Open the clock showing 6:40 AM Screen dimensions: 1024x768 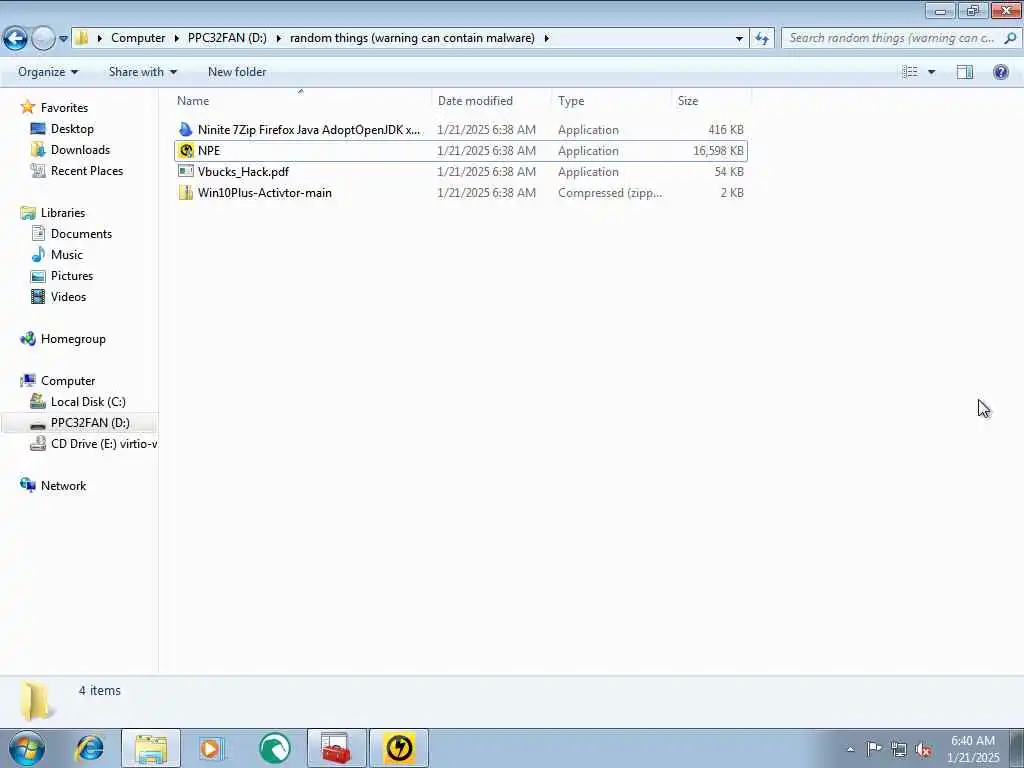pos(973,749)
